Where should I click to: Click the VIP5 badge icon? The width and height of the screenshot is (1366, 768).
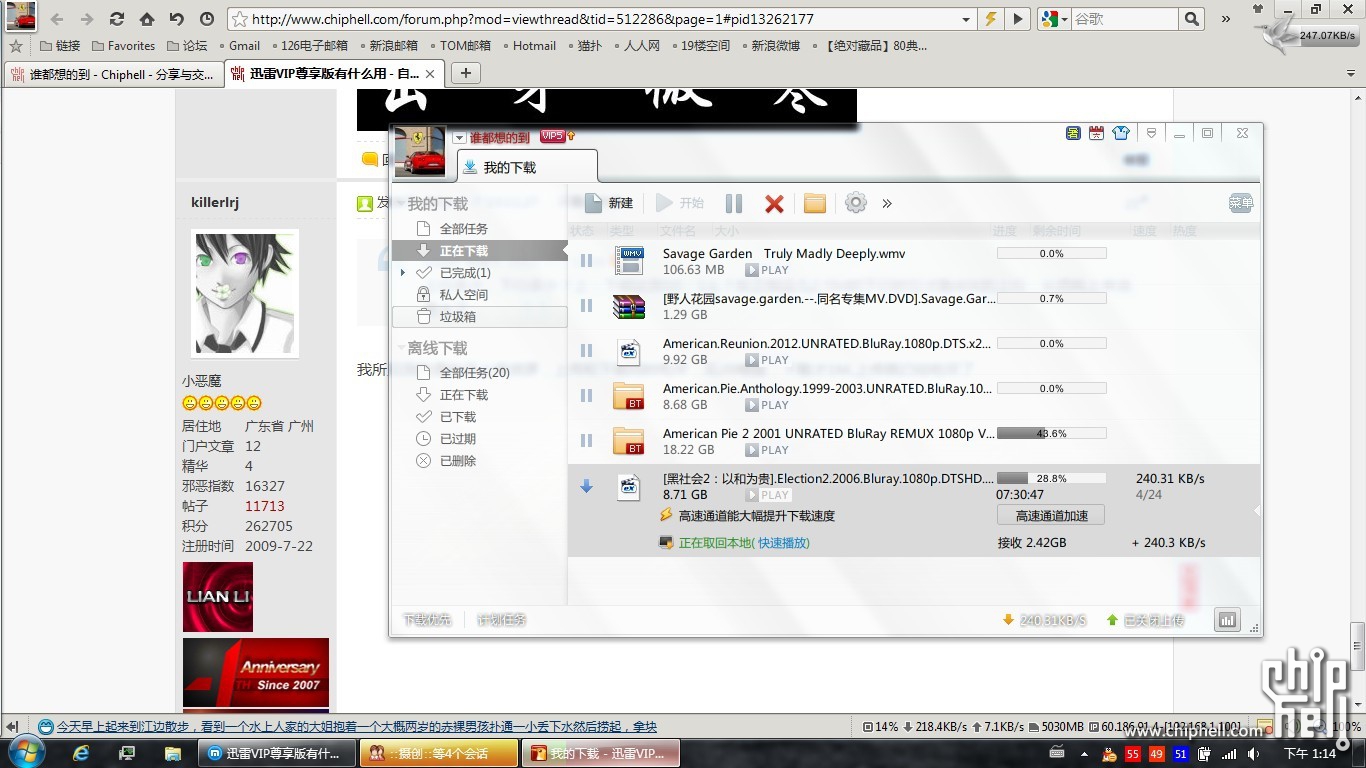(x=553, y=136)
